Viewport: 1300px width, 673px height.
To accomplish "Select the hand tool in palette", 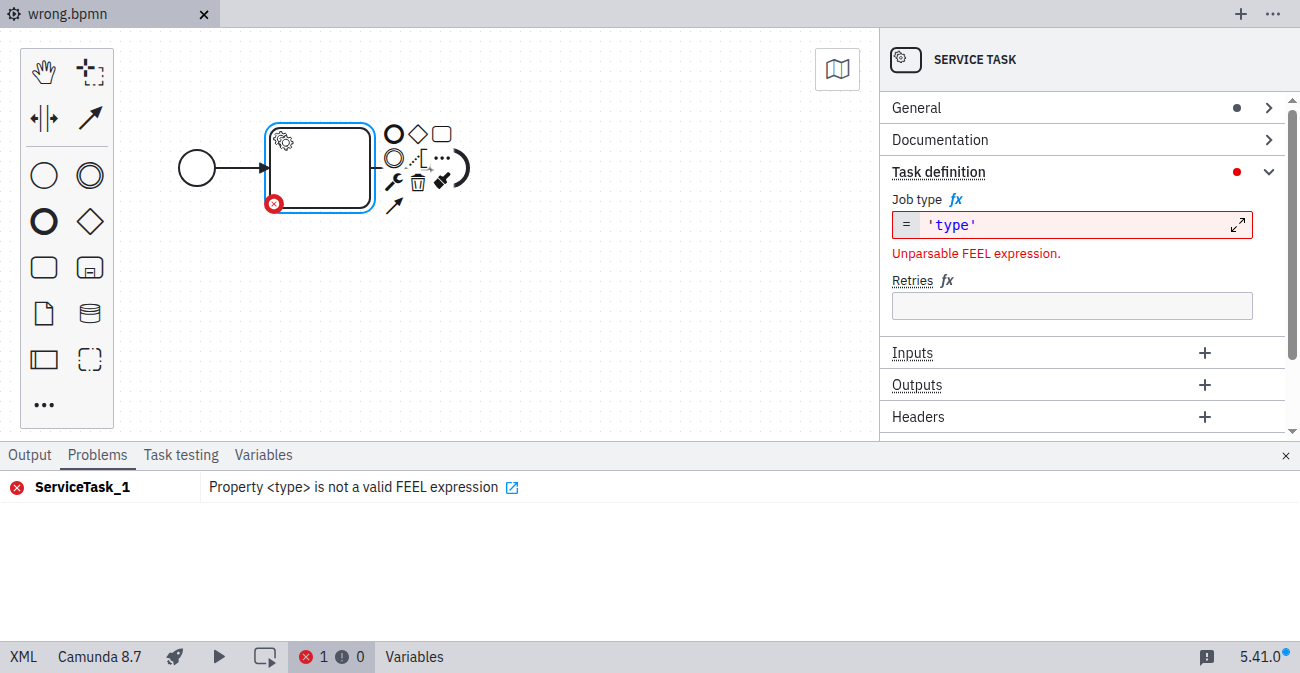I will tap(44, 72).
